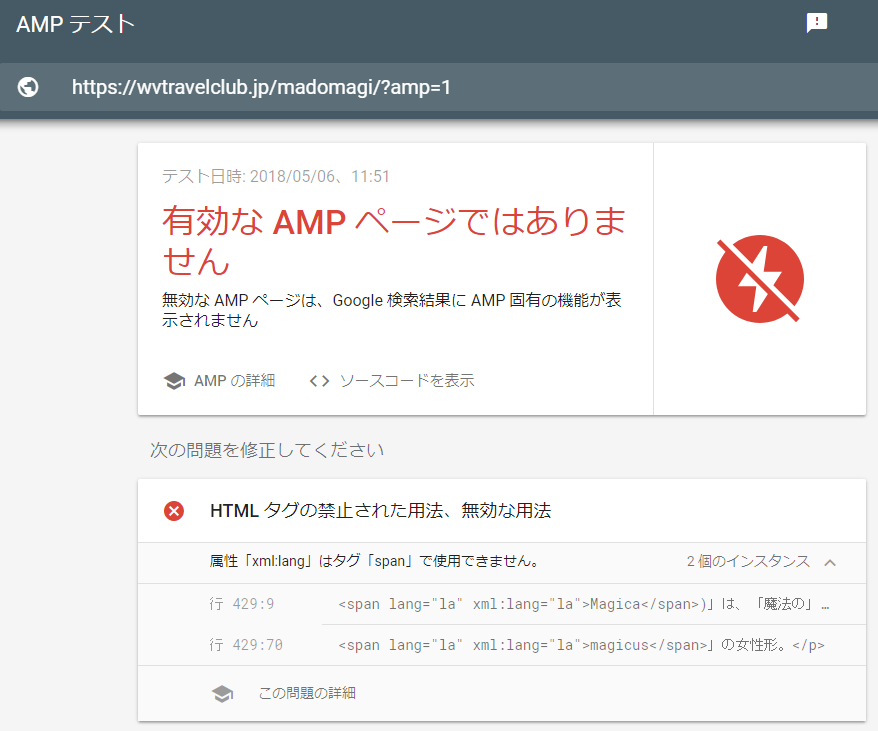Click the テスト日時 2018/05/06 timestamp
Screen dimensions: 878x731
275,176
